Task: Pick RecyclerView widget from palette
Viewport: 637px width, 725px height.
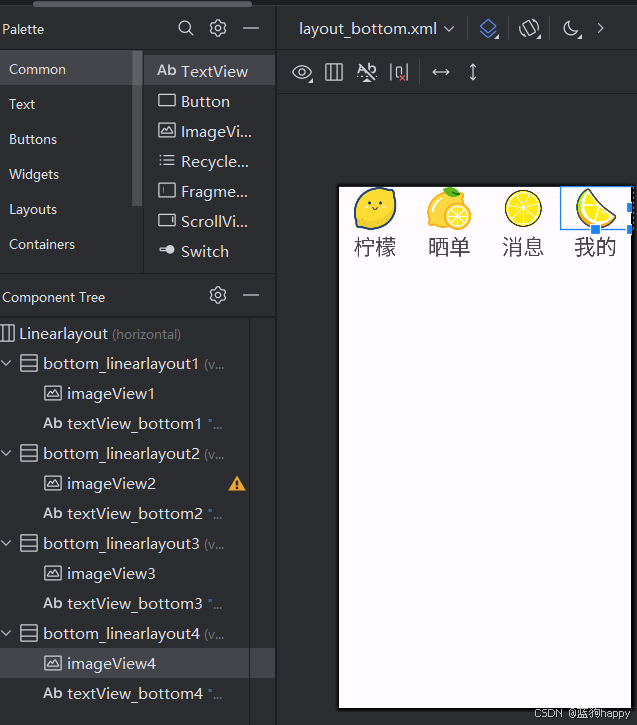Action: click(209, 161)
